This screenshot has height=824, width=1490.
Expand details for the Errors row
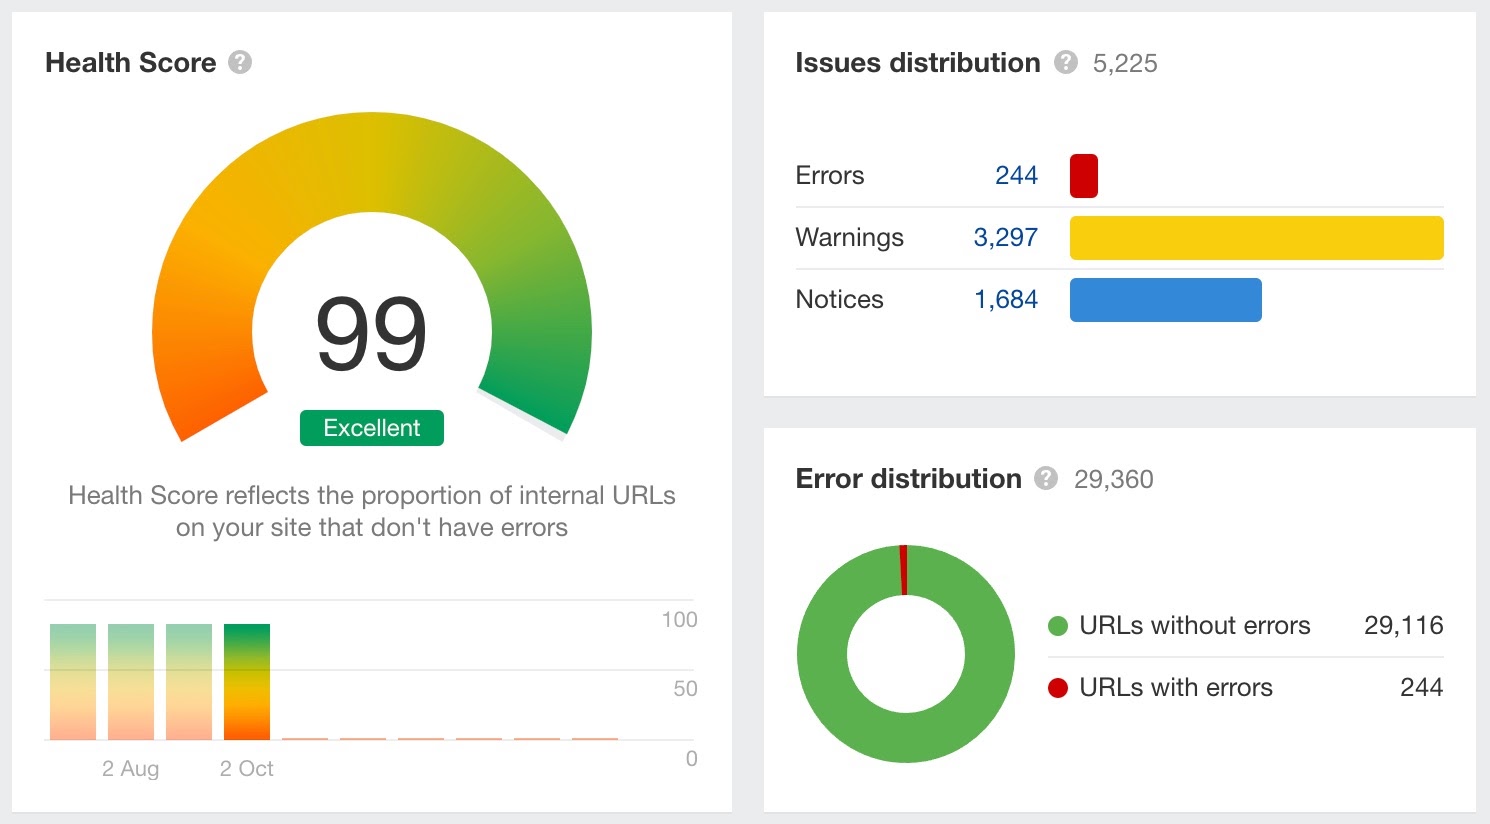[x=829, y=175]
